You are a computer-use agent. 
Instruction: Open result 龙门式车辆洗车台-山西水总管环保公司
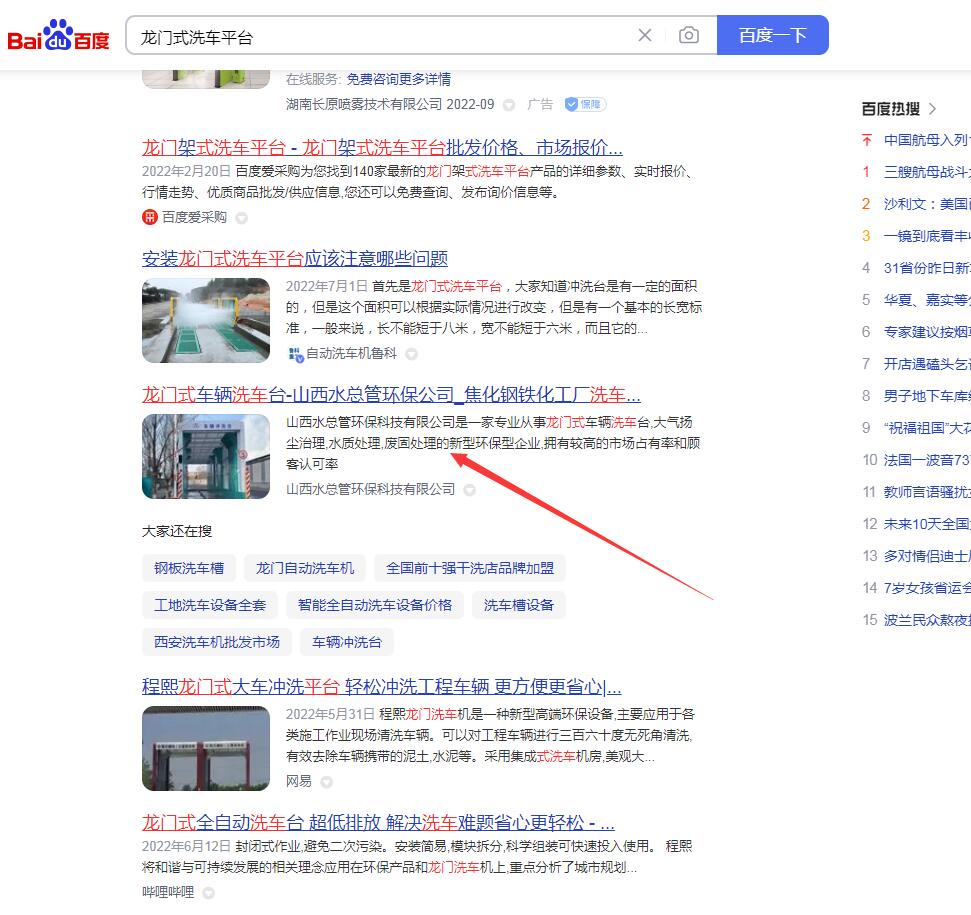[x=391, y=394]
